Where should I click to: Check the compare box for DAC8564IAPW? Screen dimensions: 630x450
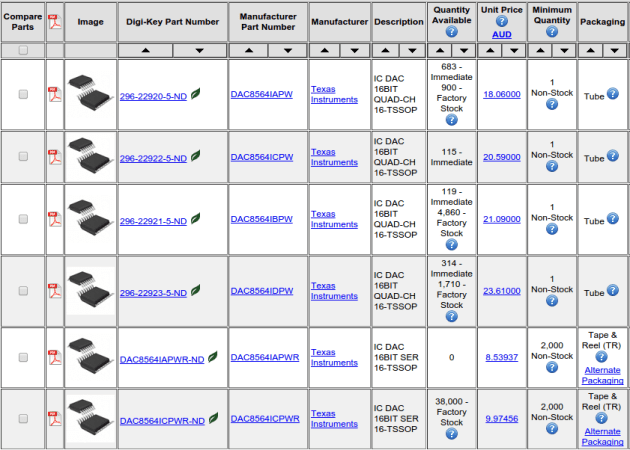pyautogui.click(x=23, y=94)
